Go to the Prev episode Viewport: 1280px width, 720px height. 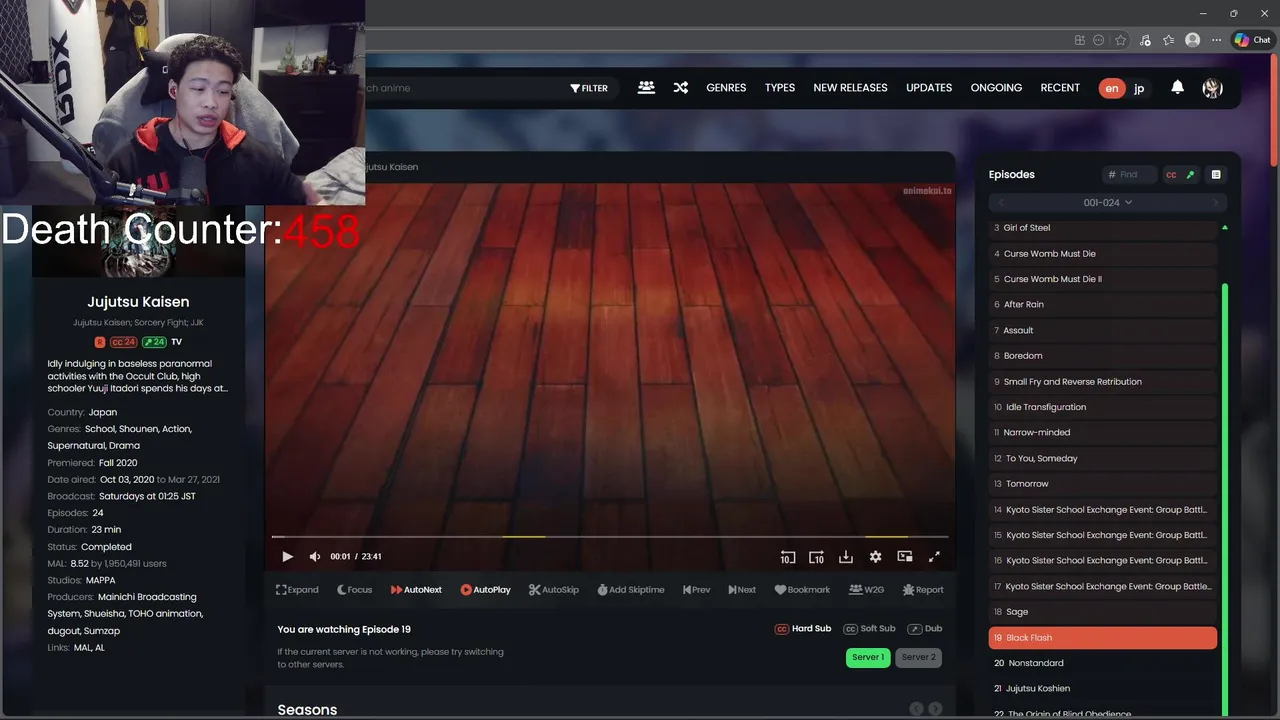tap(696, 590)
